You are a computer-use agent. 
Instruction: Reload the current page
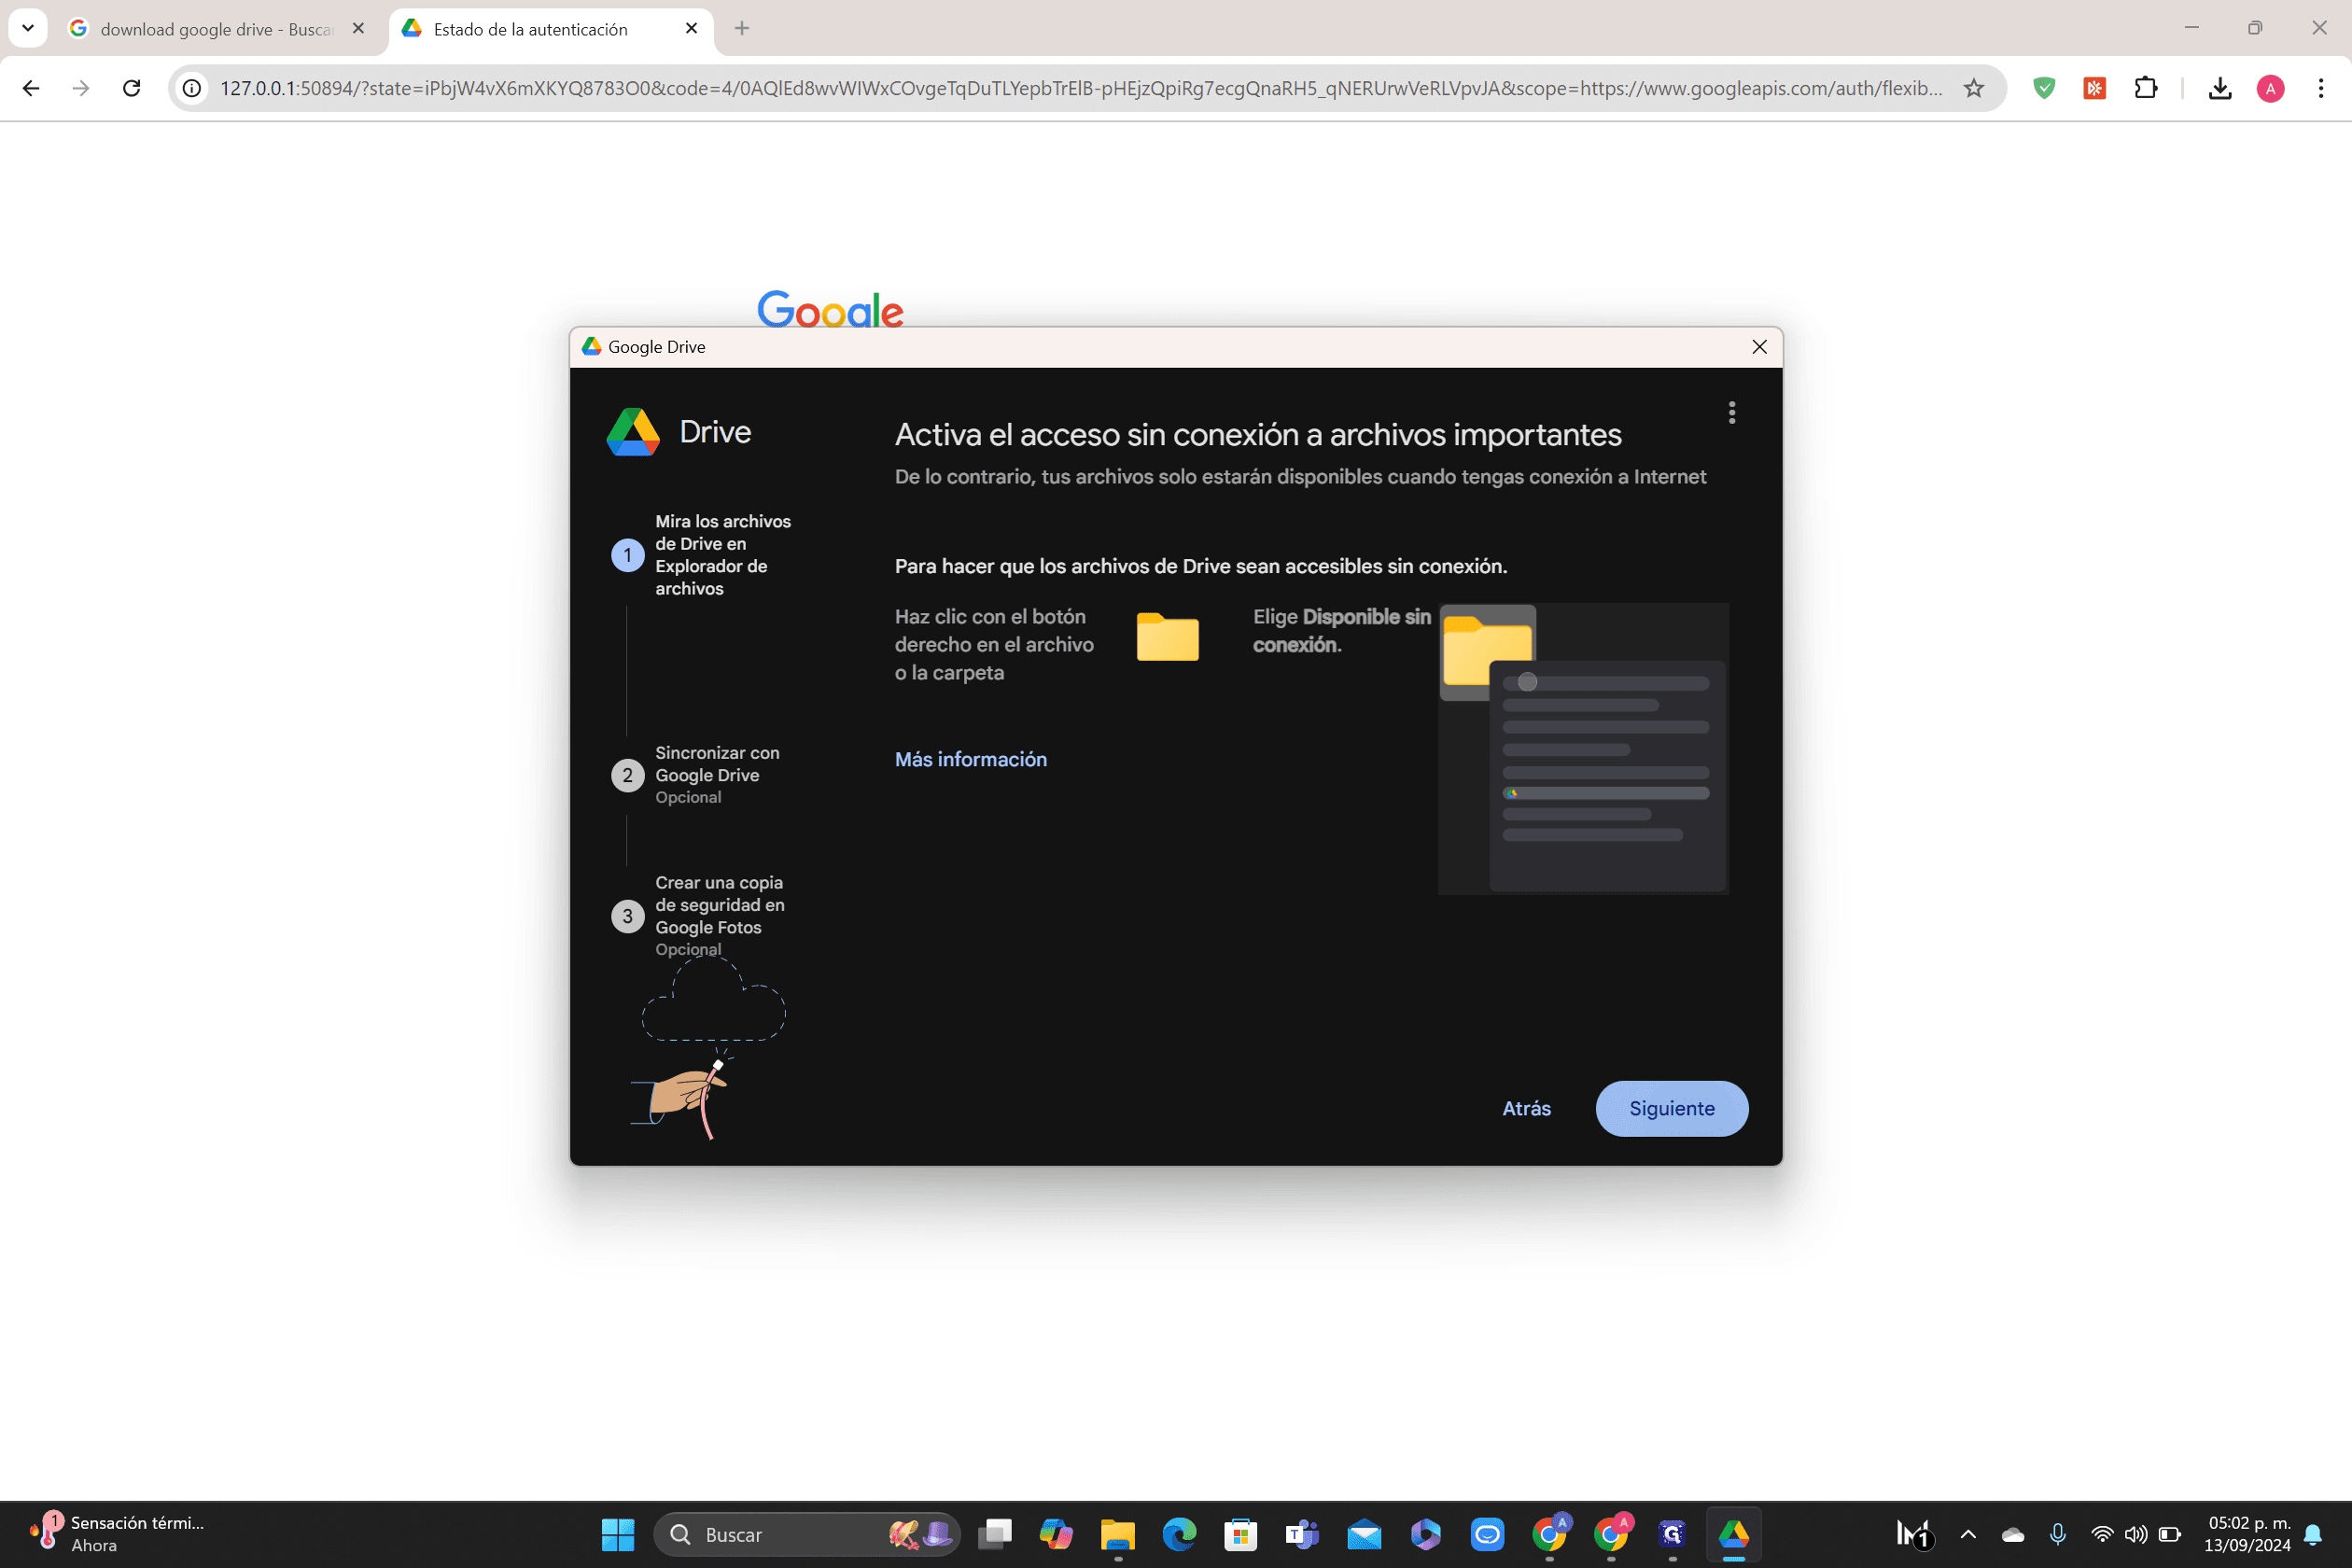click(131, 88)
